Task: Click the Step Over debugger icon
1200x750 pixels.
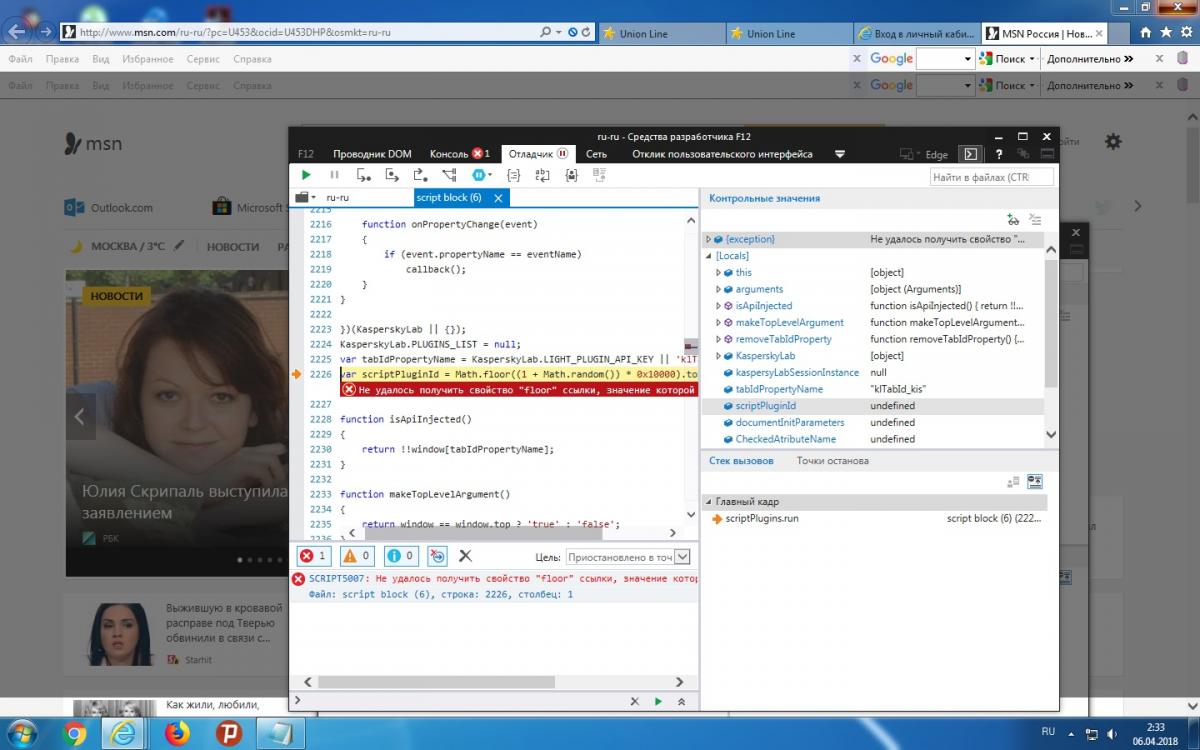Action: (x=392, y=175)
